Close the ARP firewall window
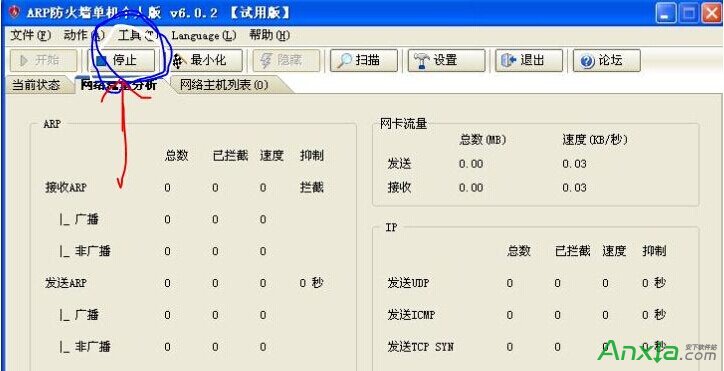 pyautogui.click(x=711, y=14)
